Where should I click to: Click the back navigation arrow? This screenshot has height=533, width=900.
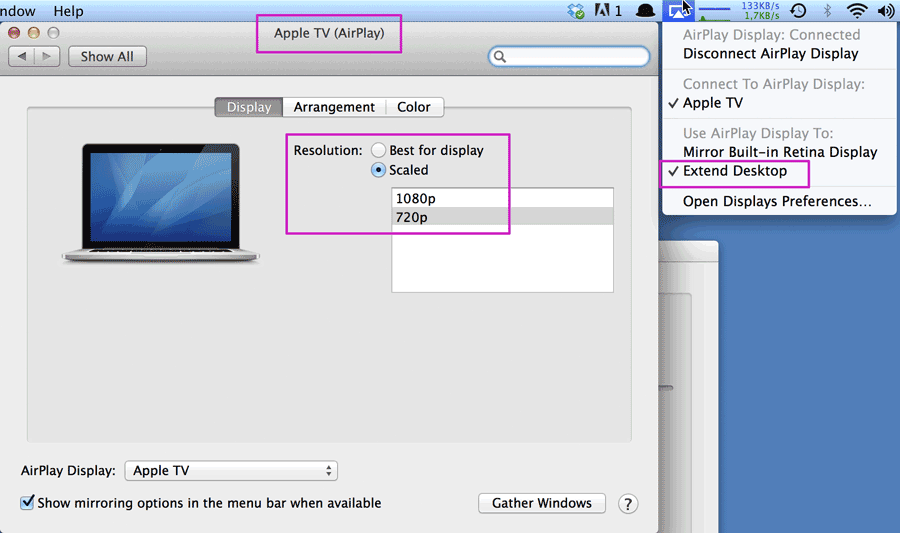(x=22, y=56)
